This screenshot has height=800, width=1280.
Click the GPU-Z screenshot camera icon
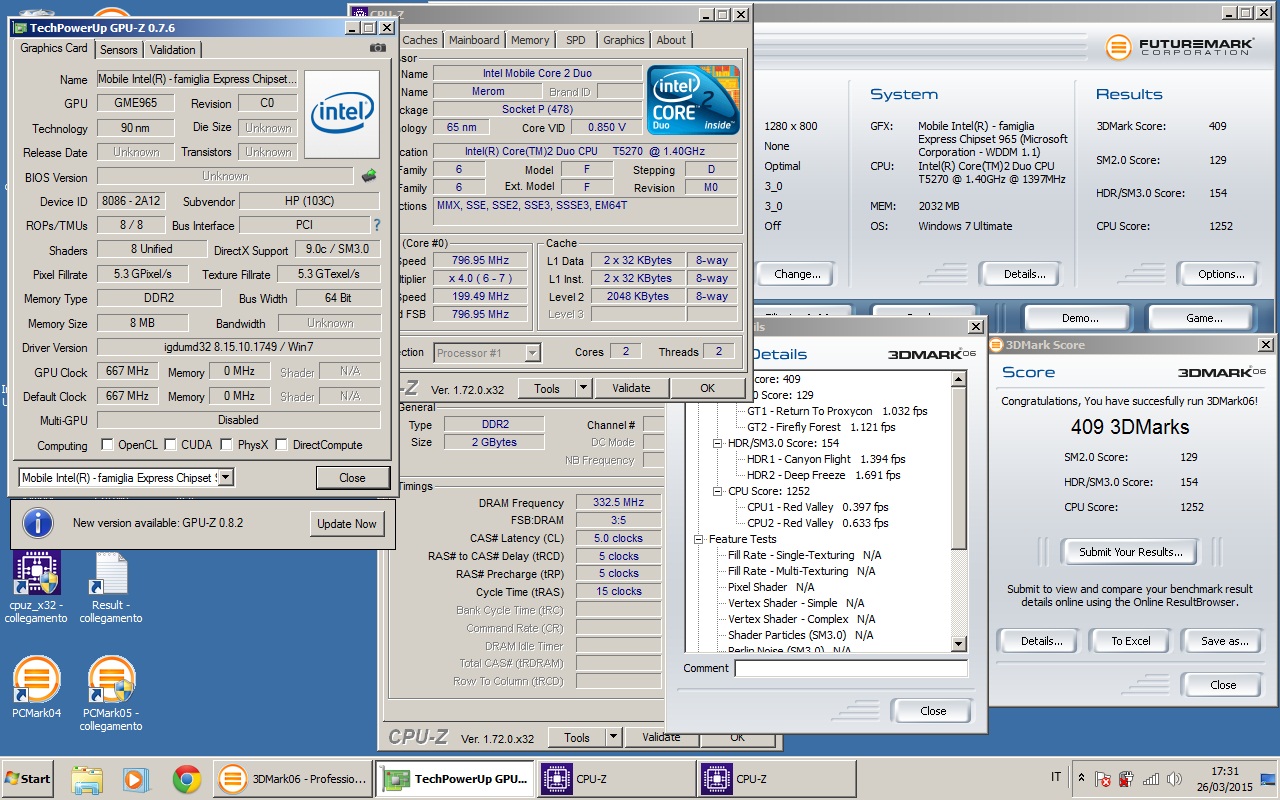377,48
